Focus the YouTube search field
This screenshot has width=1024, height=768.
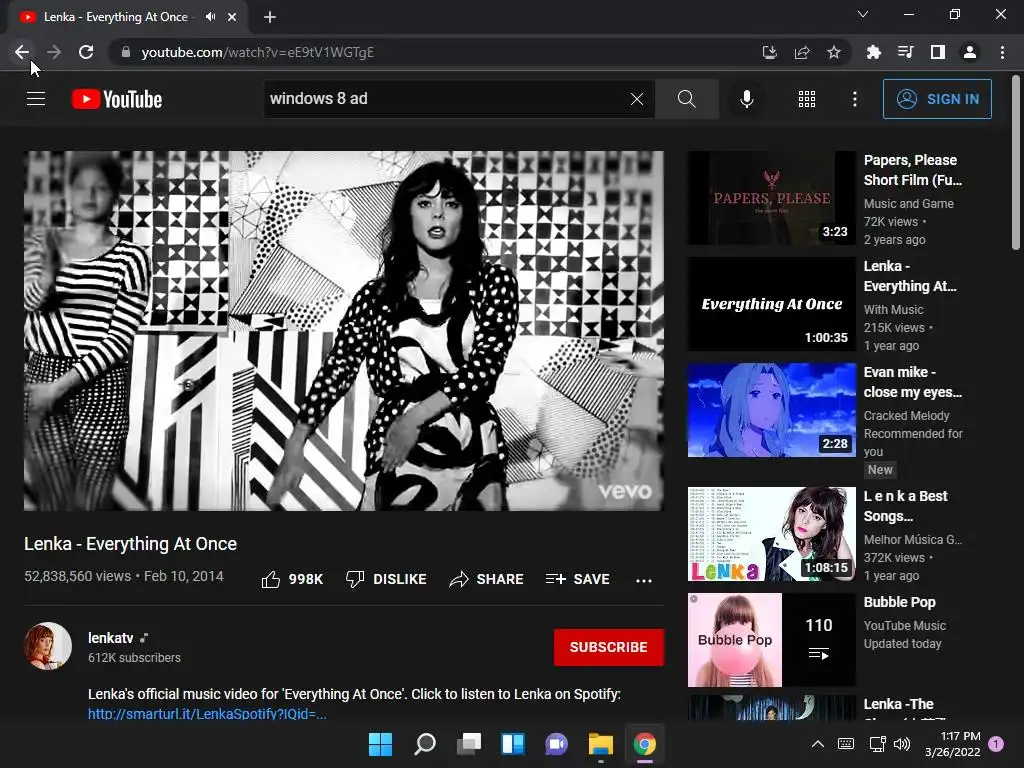(444, 99)
